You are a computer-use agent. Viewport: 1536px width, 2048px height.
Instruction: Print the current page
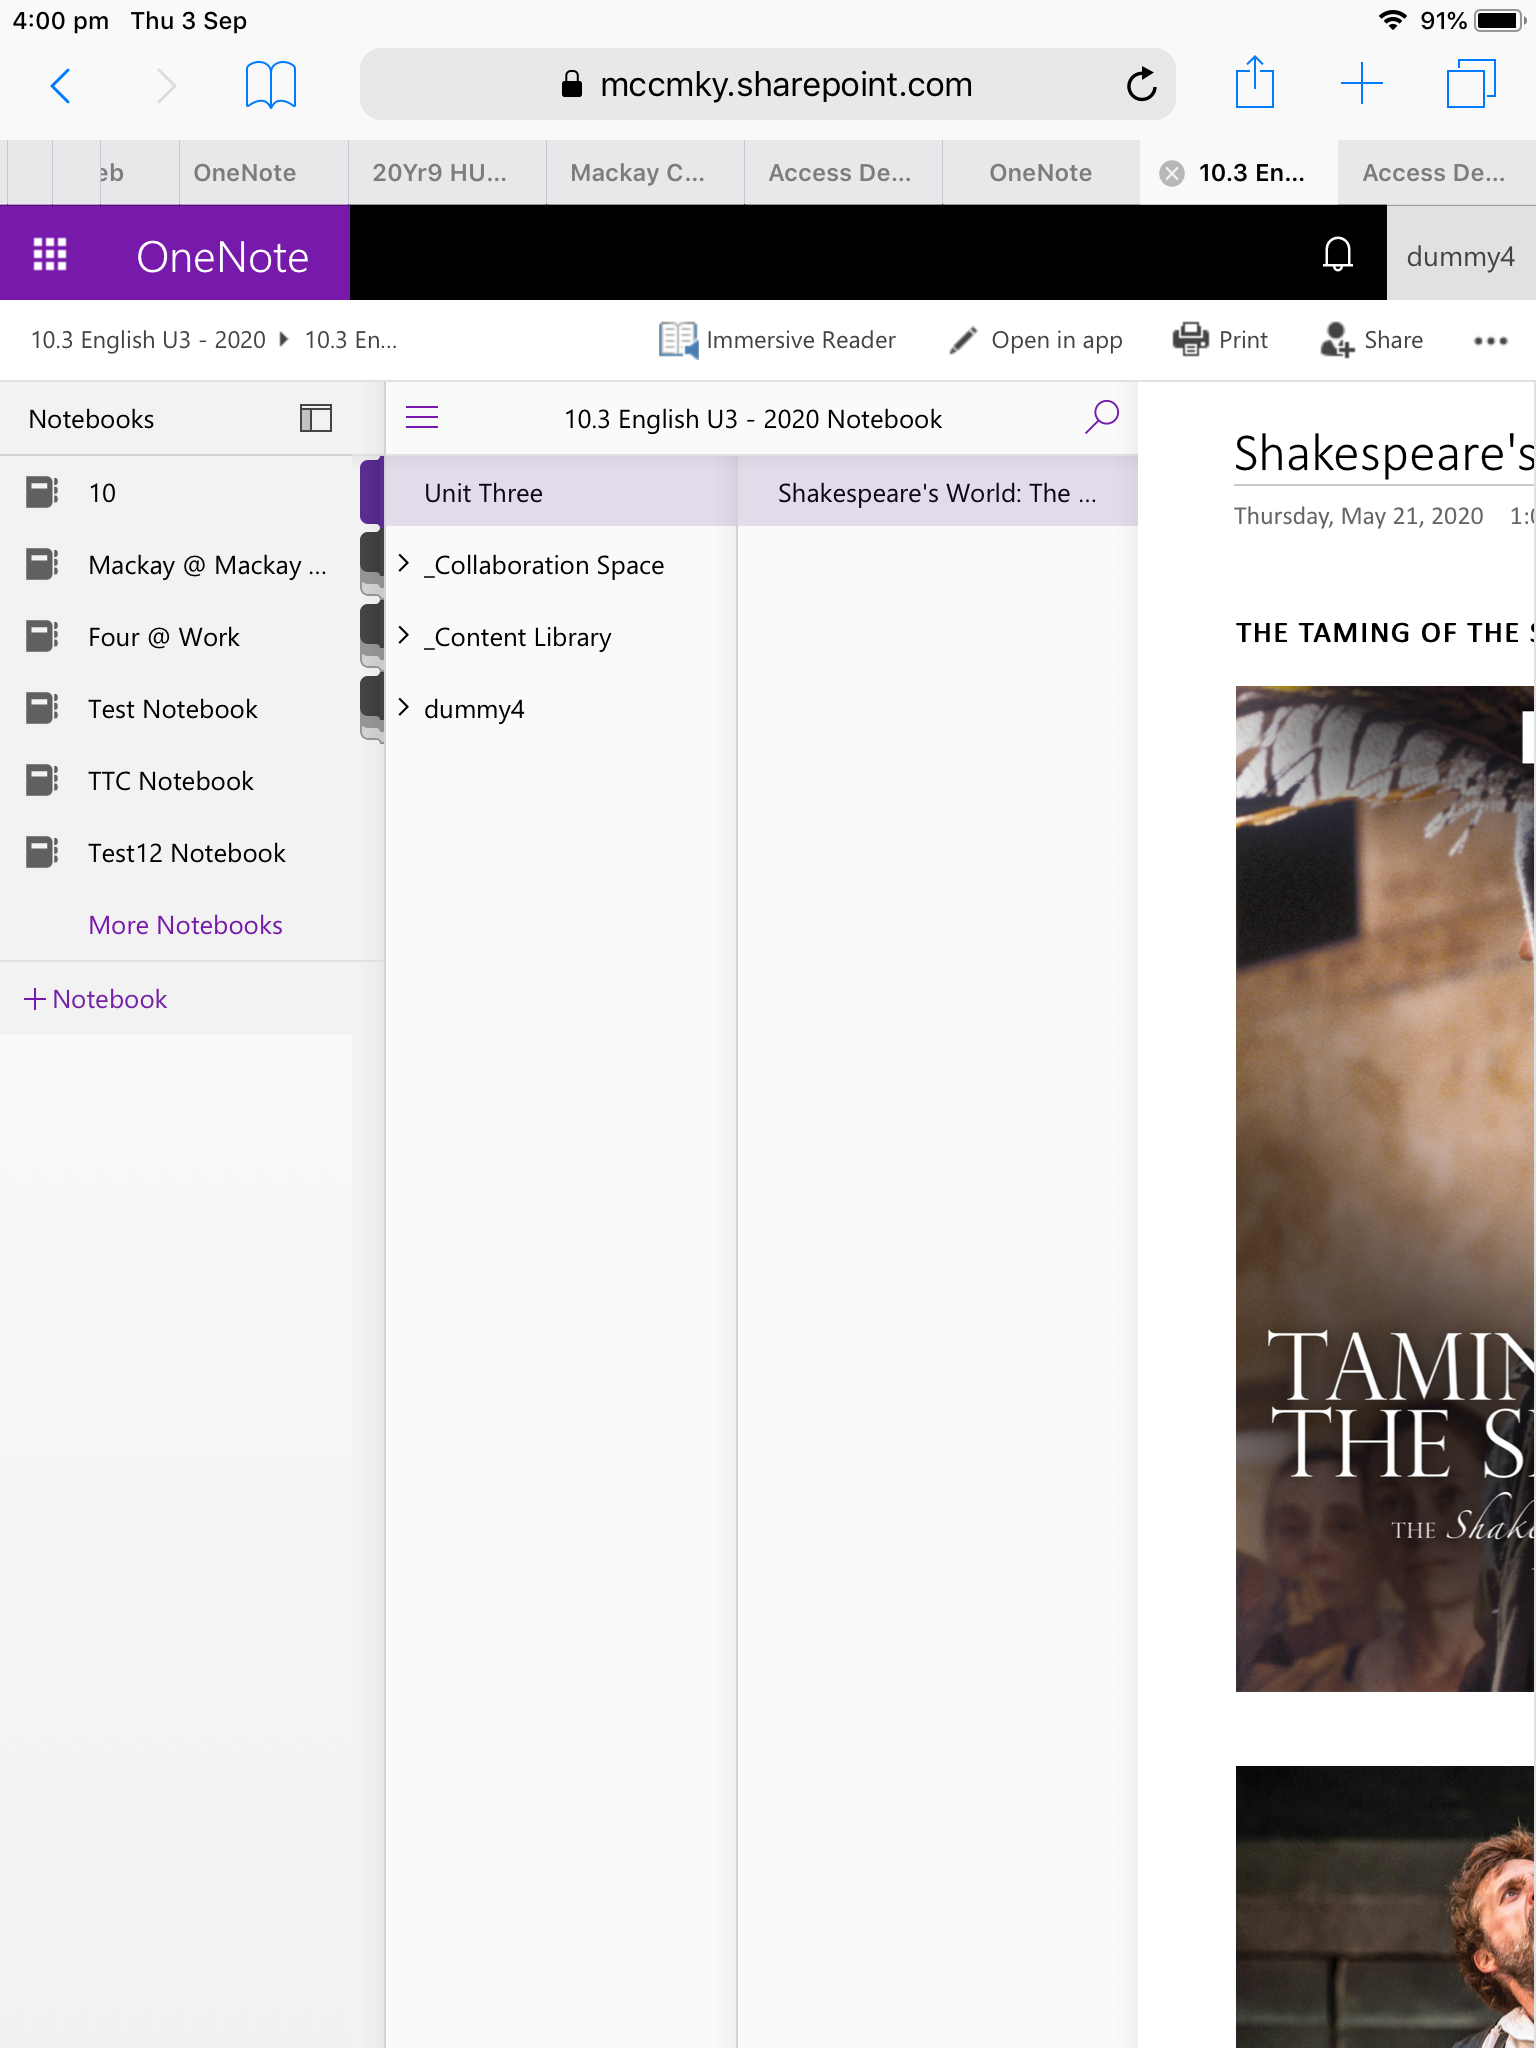click(1220, 340)
